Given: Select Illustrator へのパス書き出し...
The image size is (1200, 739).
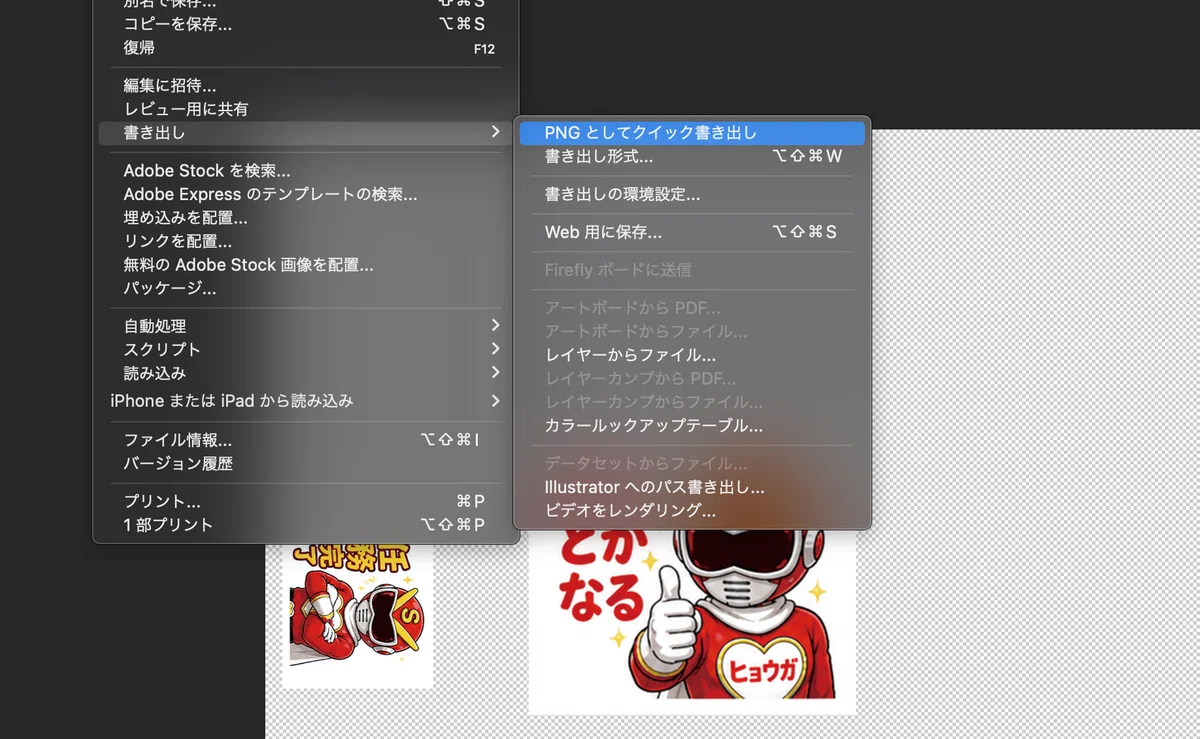Looking at the screenshot, I should 692,488.
